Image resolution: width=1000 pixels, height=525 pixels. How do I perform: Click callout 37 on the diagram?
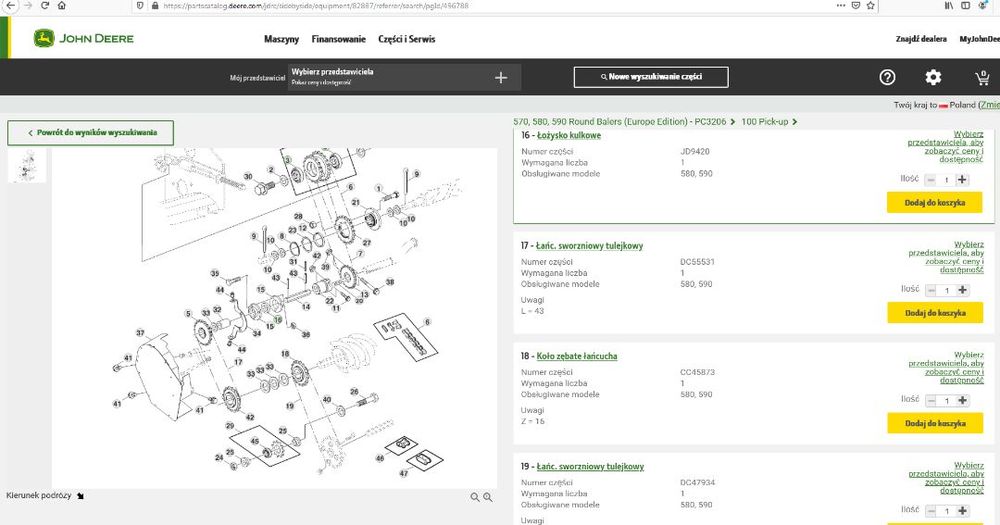coord(140,333)
